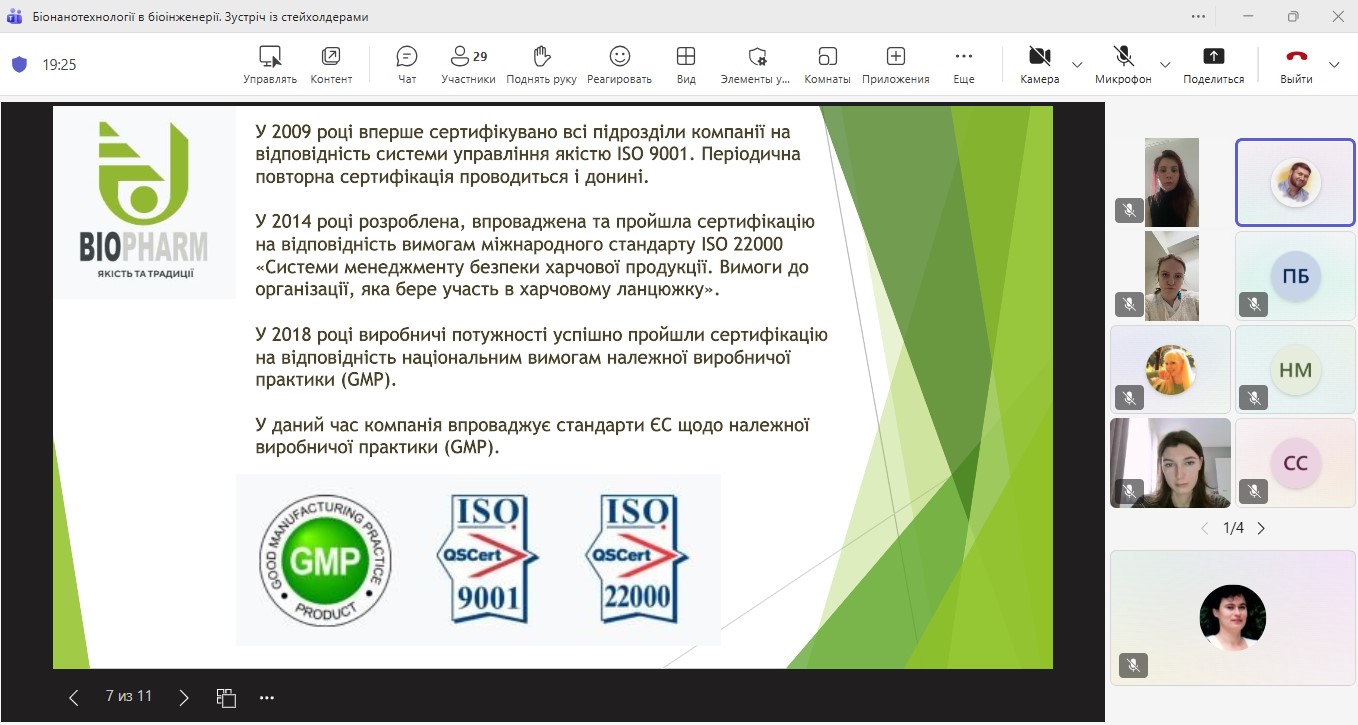
Task: Show the participants list (Участники)
Action: [467, 64]
